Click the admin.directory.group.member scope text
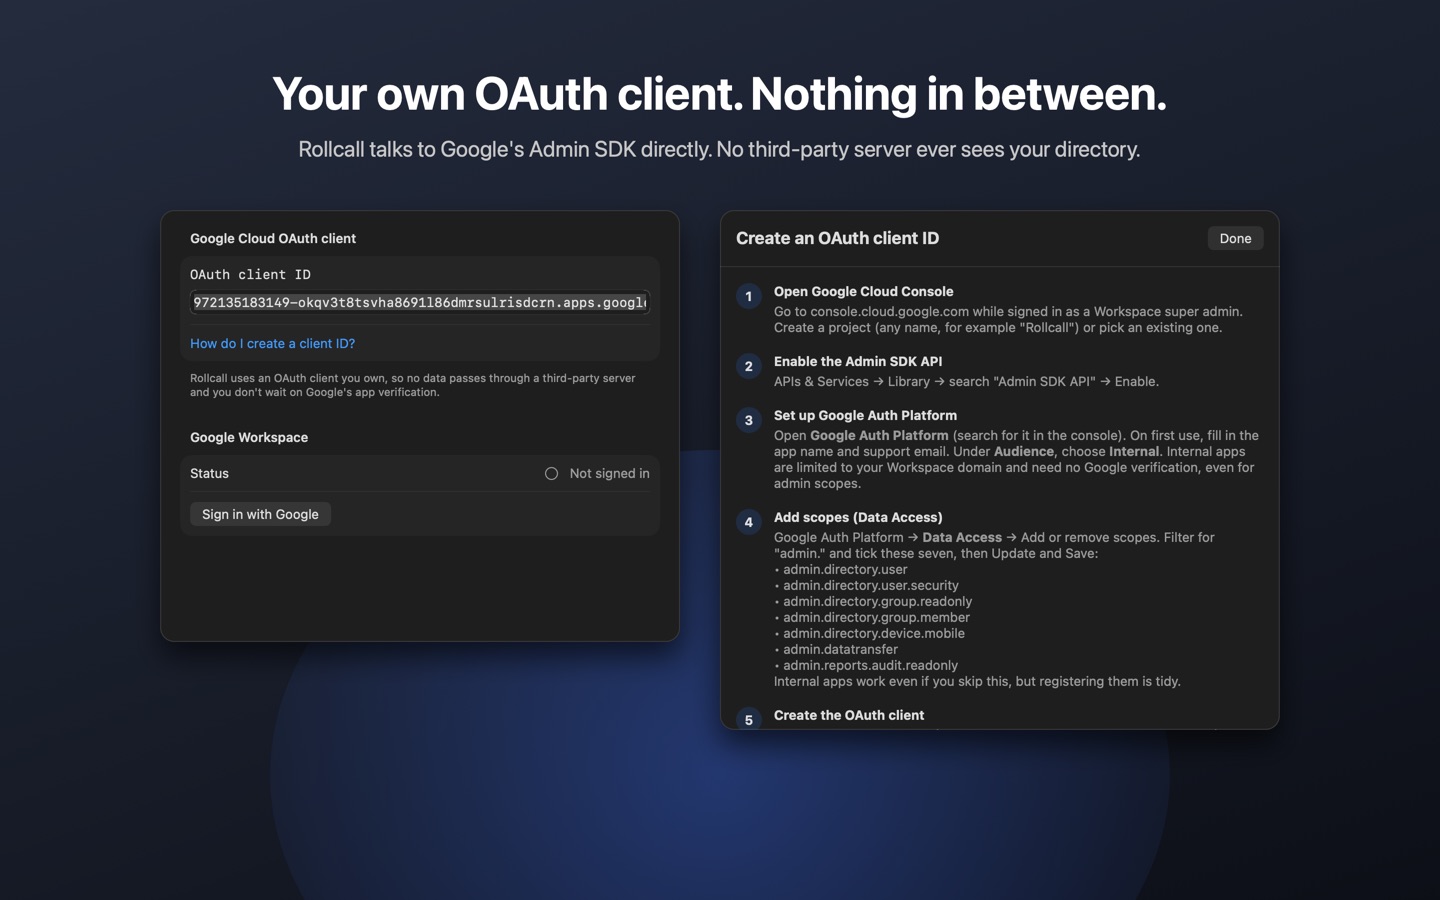Image resolution: width=1440 pixels, height=900 pixels. click(876, 617)
